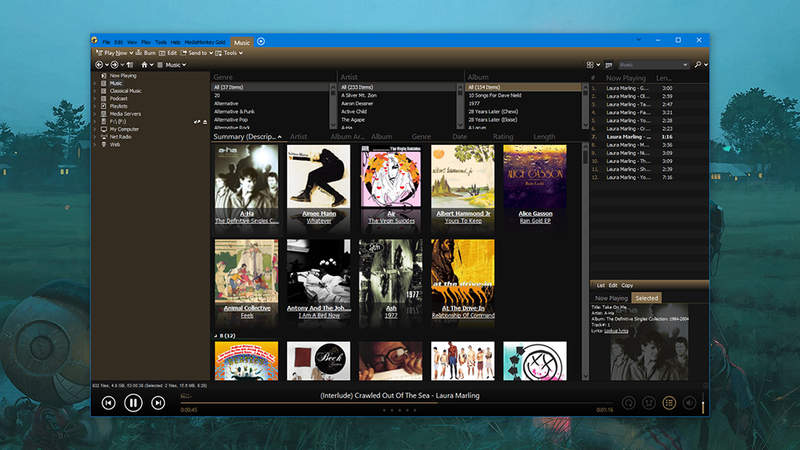The image size is (800, 450).
Task: Select Now Playing in the tree
Action: pos(123,76)
